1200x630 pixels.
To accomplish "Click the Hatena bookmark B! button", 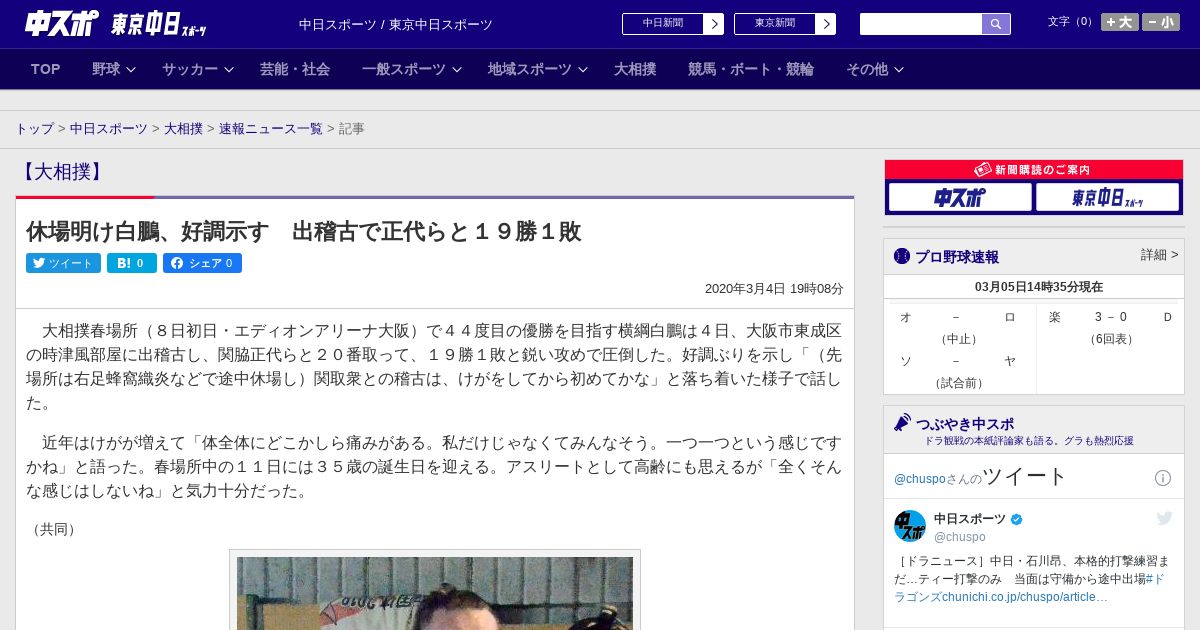I will [132, 263].
